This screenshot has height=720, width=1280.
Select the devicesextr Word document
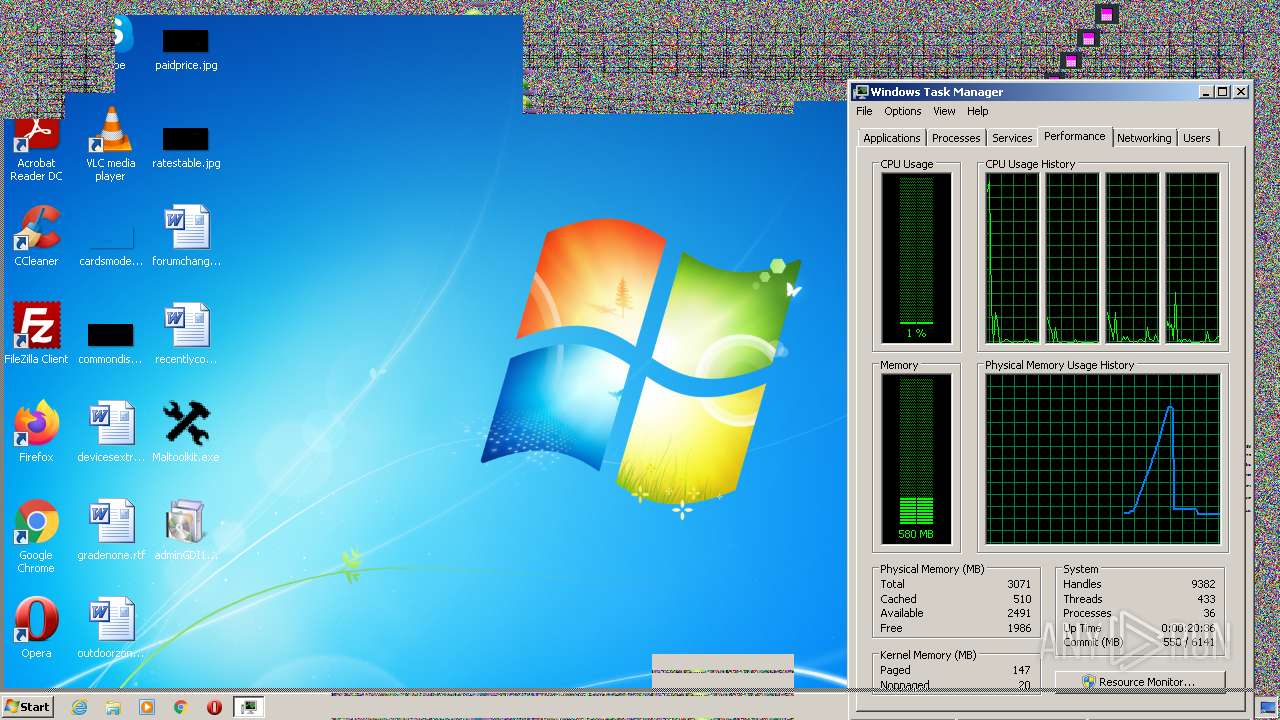(111, 432)
